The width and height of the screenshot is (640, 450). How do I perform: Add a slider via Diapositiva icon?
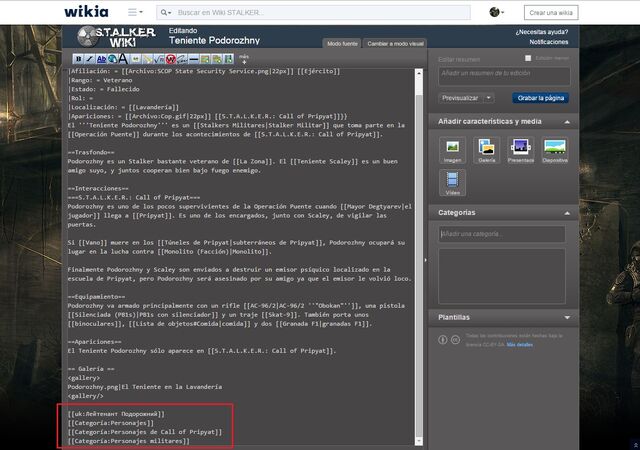(x=555, y=150)
